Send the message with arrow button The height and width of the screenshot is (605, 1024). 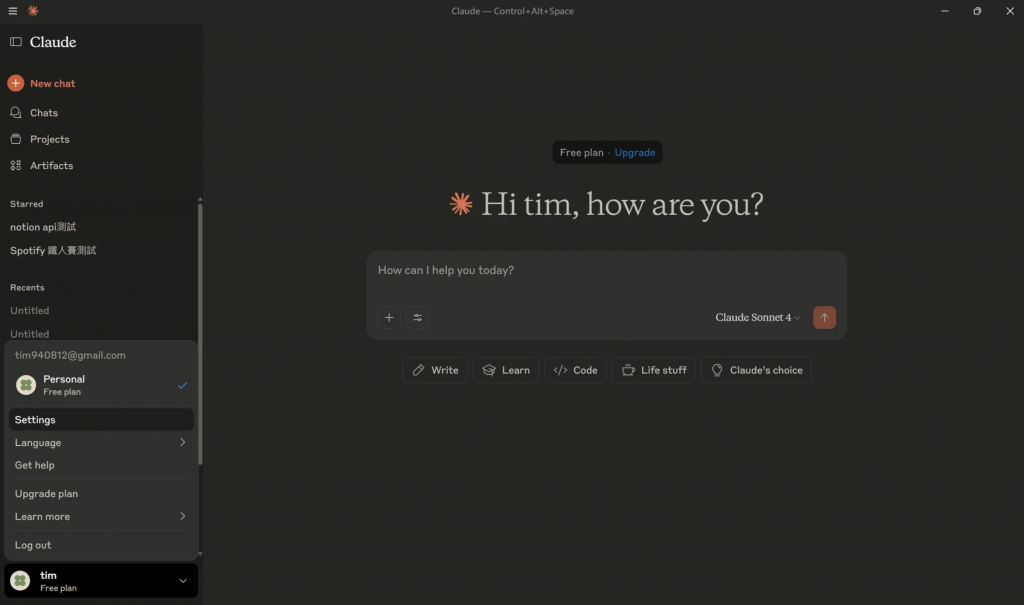click(824, 318)
